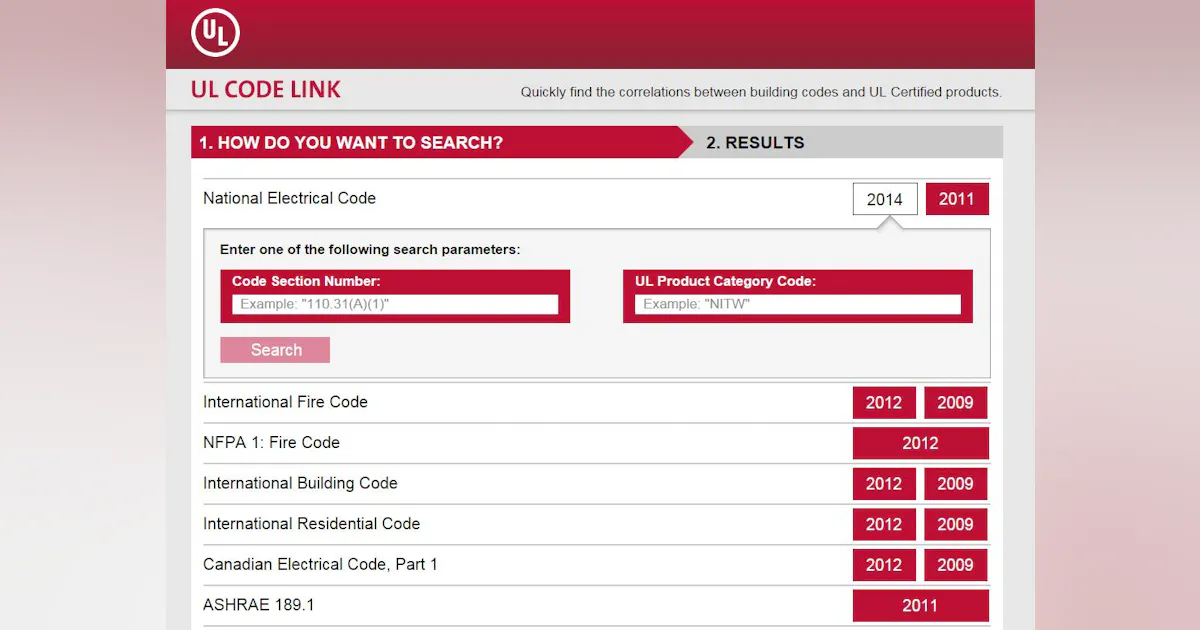The height and width of the screenshot is (630, 1200).
Task: Choose International Fire Code 2012
Action: (x=884, y=403)
